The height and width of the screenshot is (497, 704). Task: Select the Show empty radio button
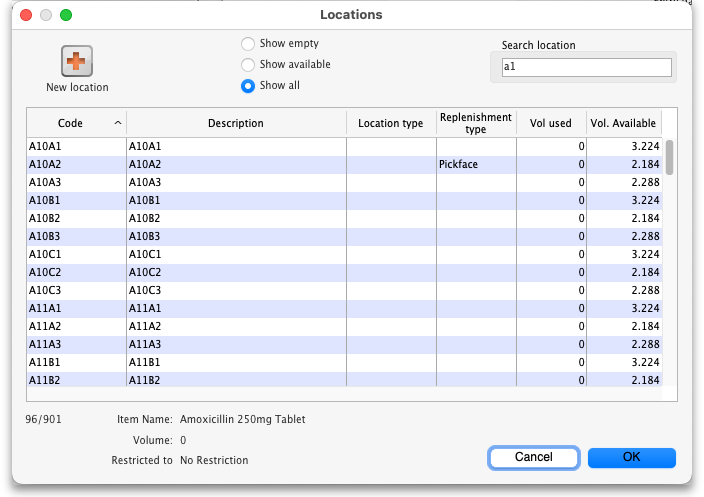[247, 44]
